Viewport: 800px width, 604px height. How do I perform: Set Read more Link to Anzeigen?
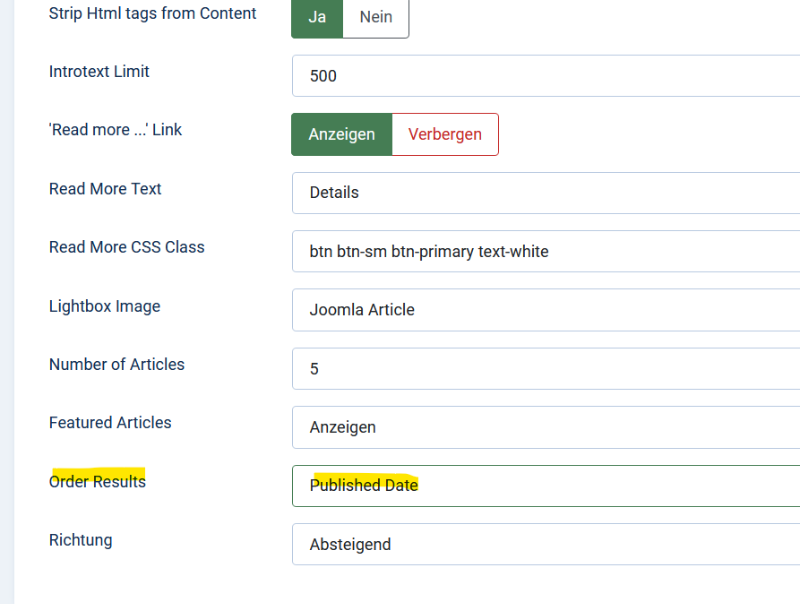pos(342,134)
